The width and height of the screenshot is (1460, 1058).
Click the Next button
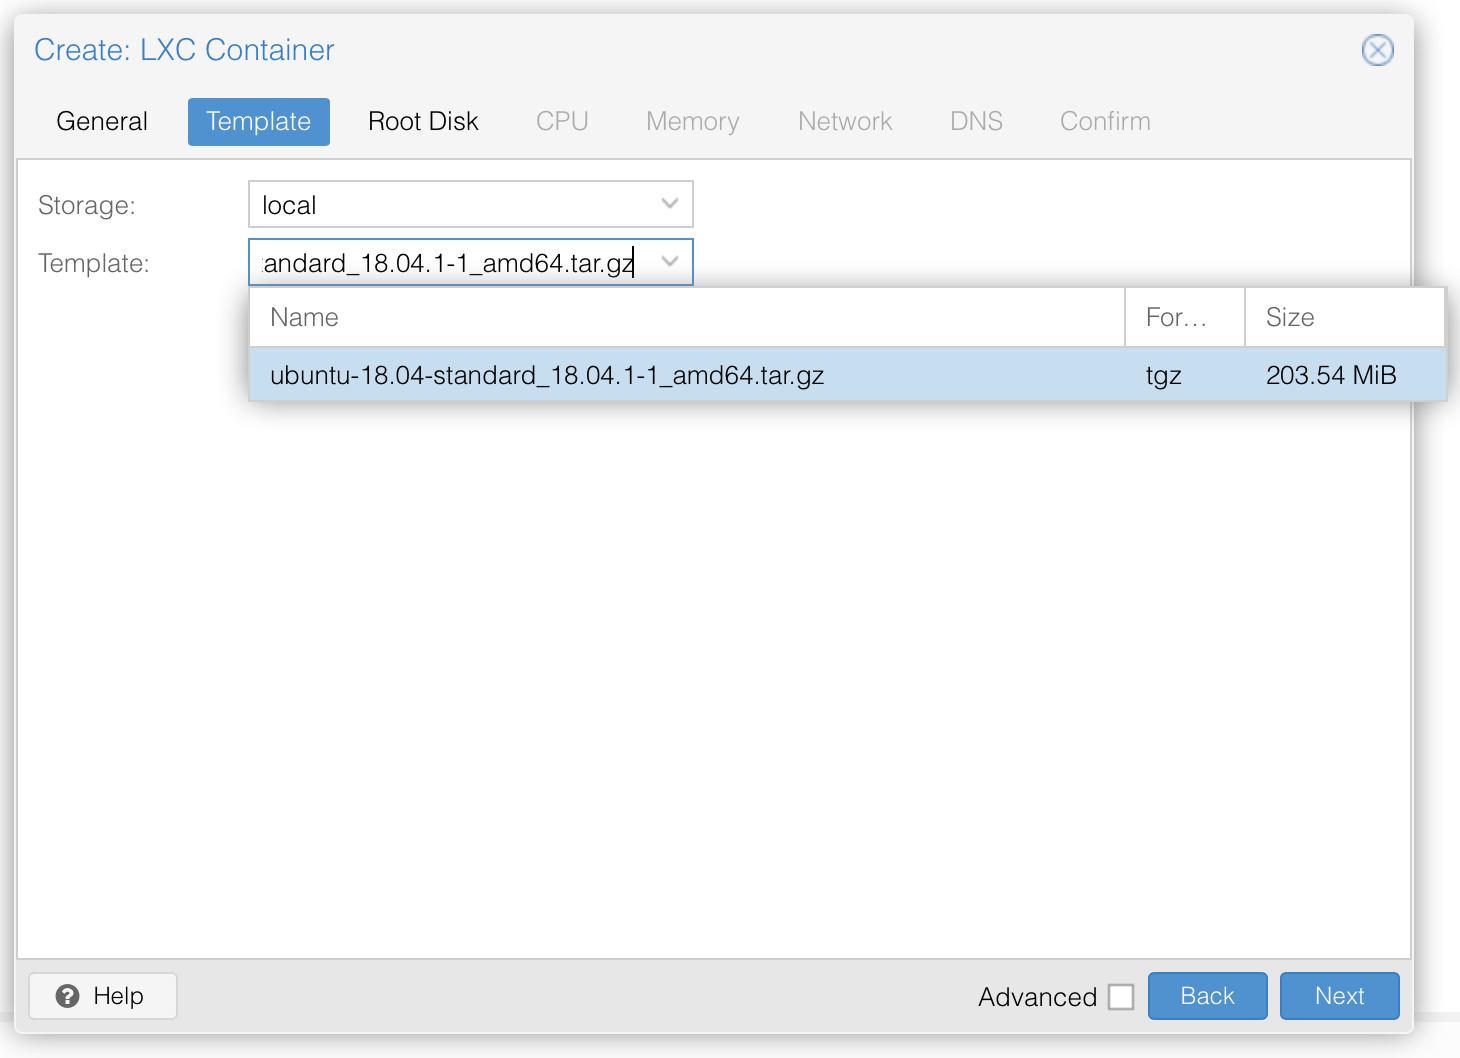(x=1339, y=996)
